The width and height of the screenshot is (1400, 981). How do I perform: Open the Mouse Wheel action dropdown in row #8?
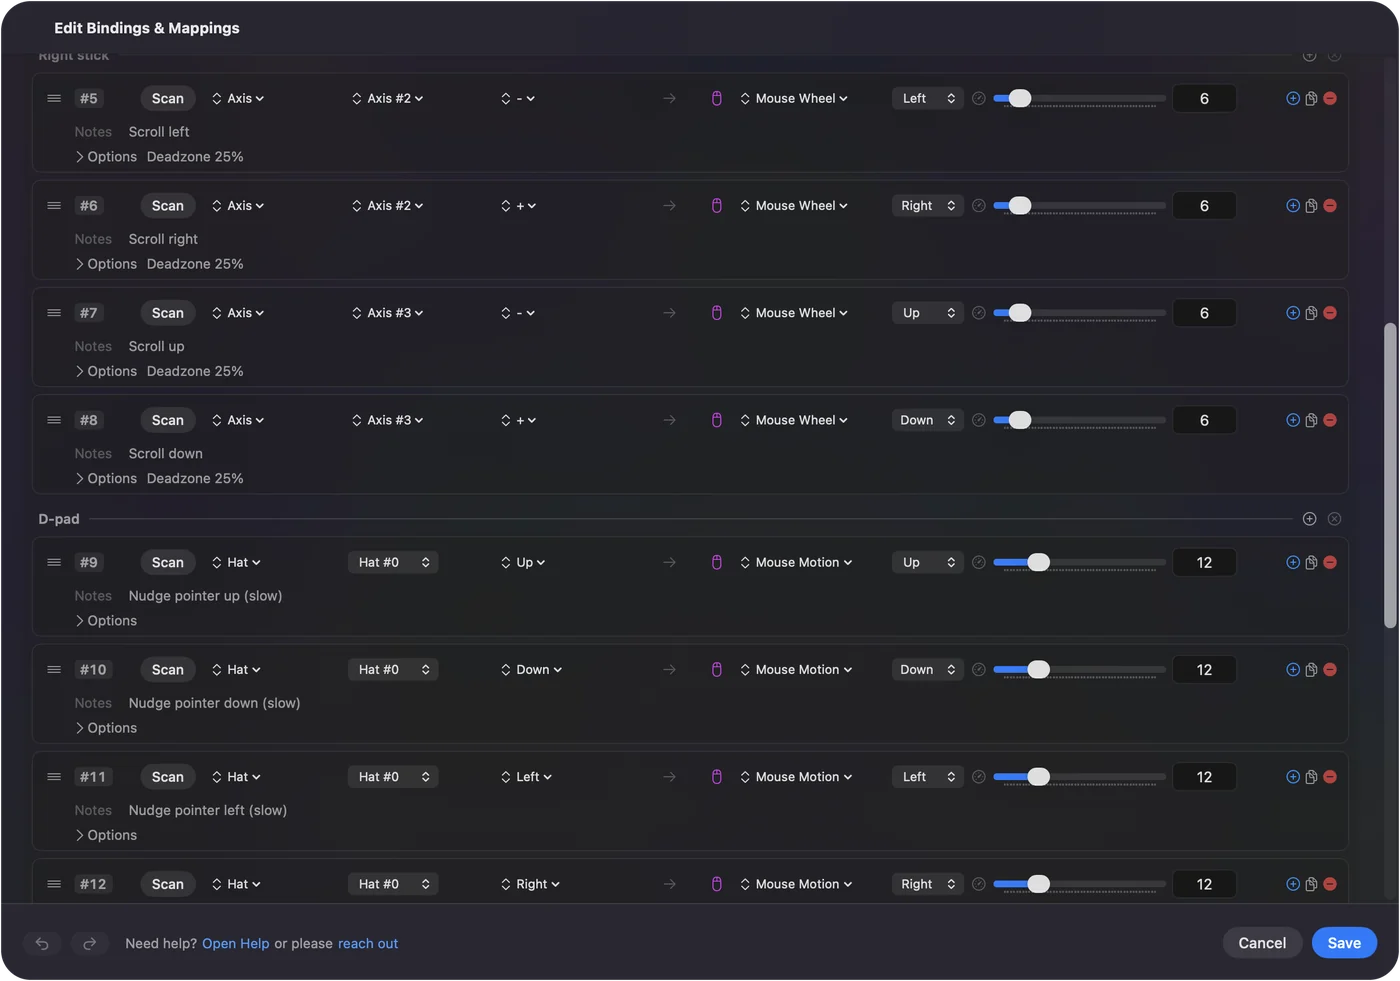[x=794, y=420]
